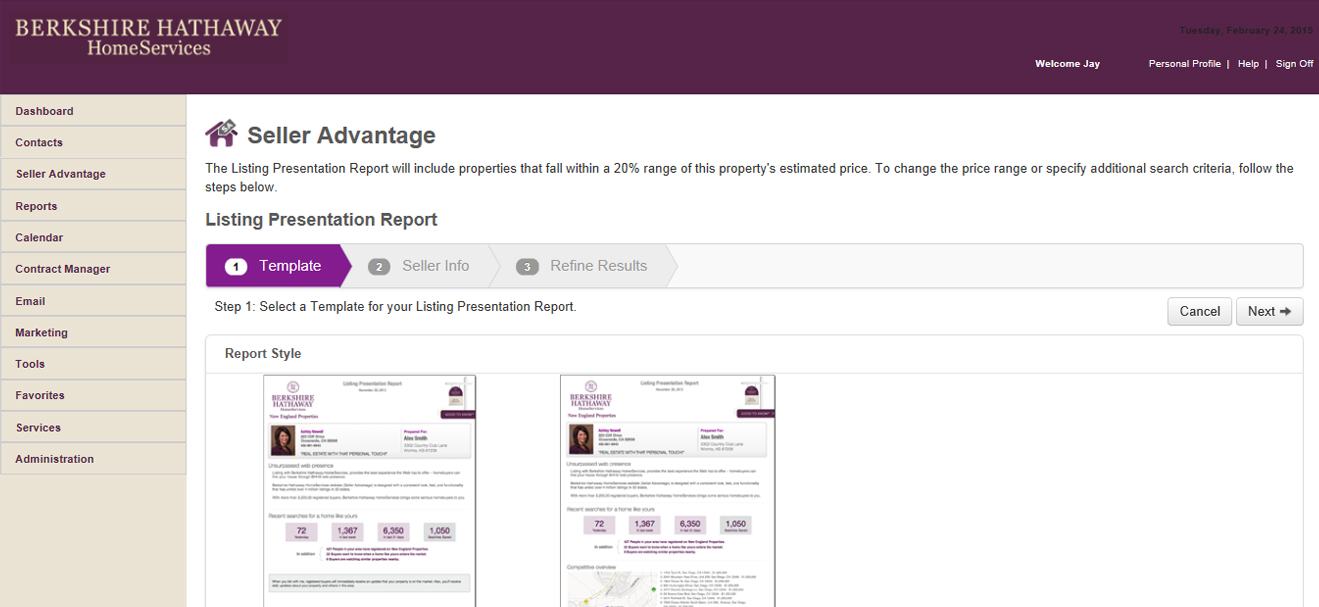Select Seller Advantage in the sidebar
This screenshot has width=1319, height=607.
point(93,174)
